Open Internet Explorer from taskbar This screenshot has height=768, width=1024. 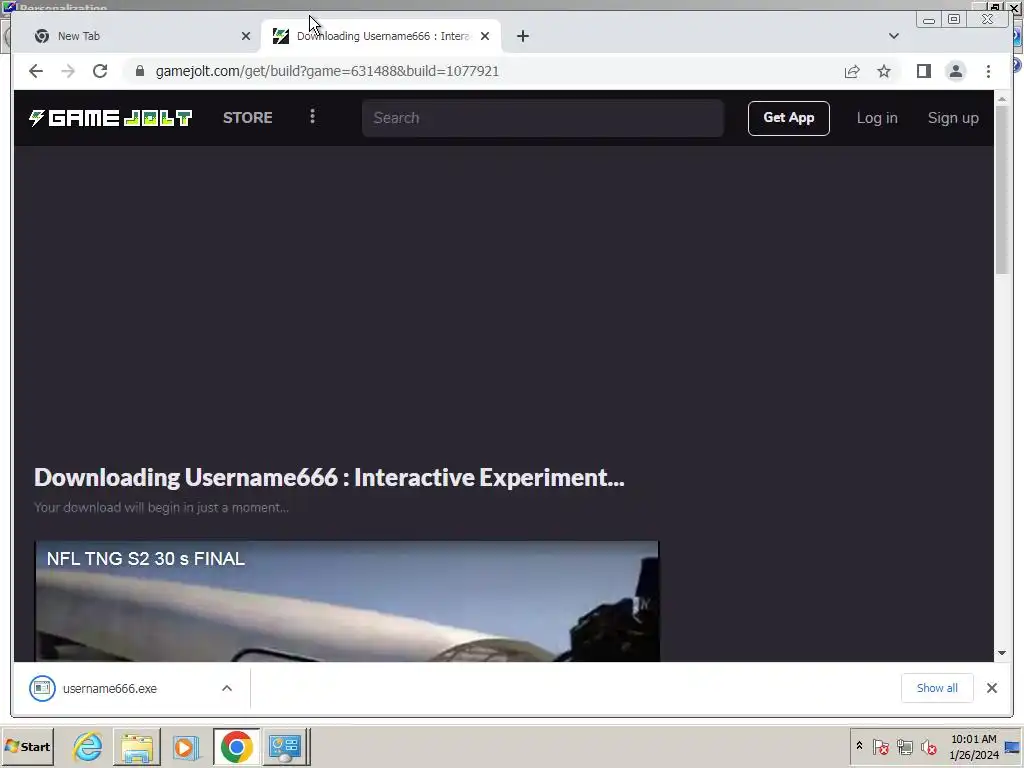[88, 746]
